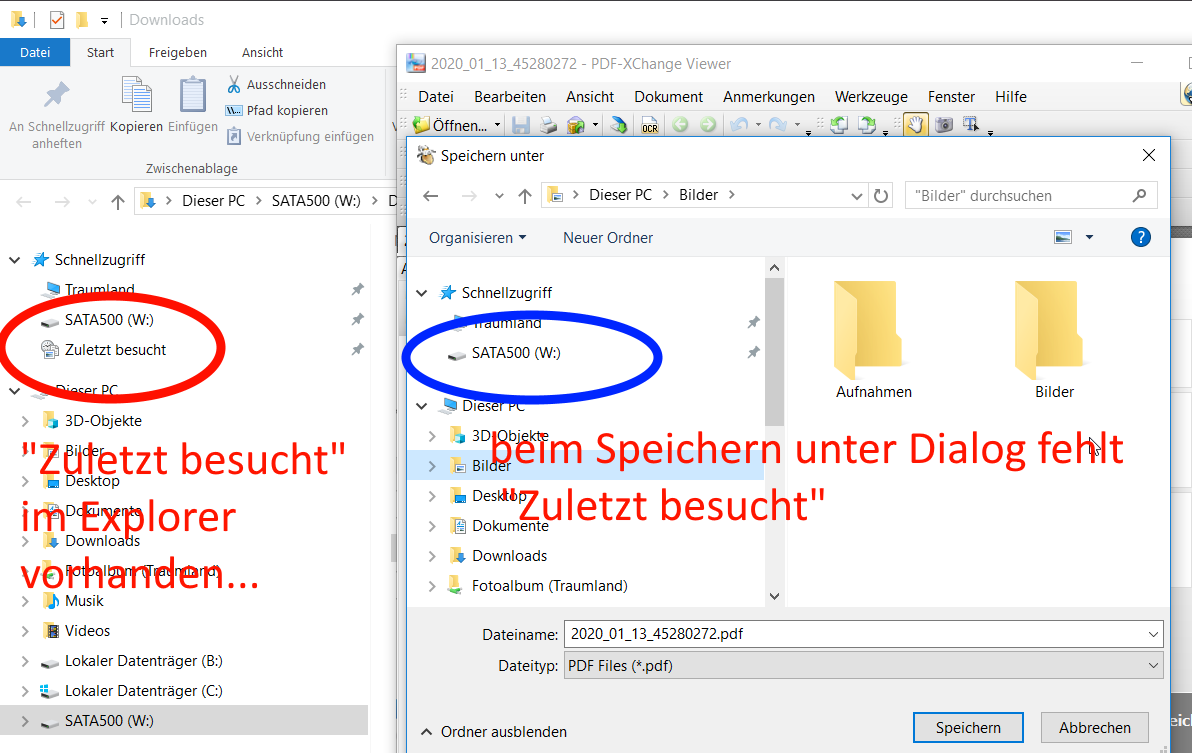Open the Organisieren dropdown in save dialog
This screenshot has width=1192, height=753.
pos(477,238)
